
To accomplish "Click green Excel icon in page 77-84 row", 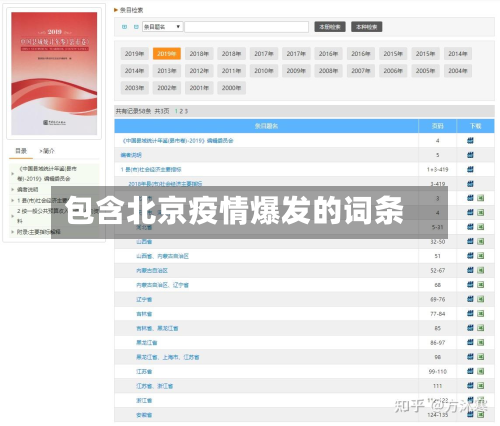I will 480,313.
